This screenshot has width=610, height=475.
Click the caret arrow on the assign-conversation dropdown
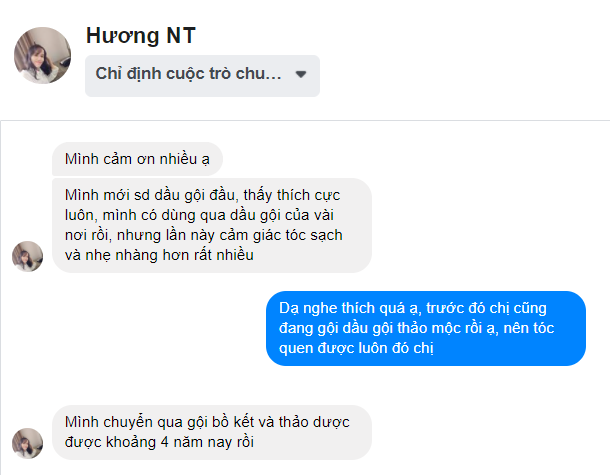pyautogui.click(x=301, y=74)
